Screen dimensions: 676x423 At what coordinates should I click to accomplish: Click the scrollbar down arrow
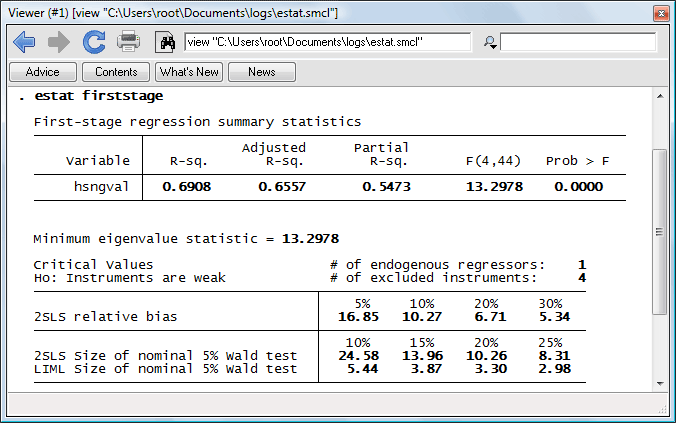[660, 383]
